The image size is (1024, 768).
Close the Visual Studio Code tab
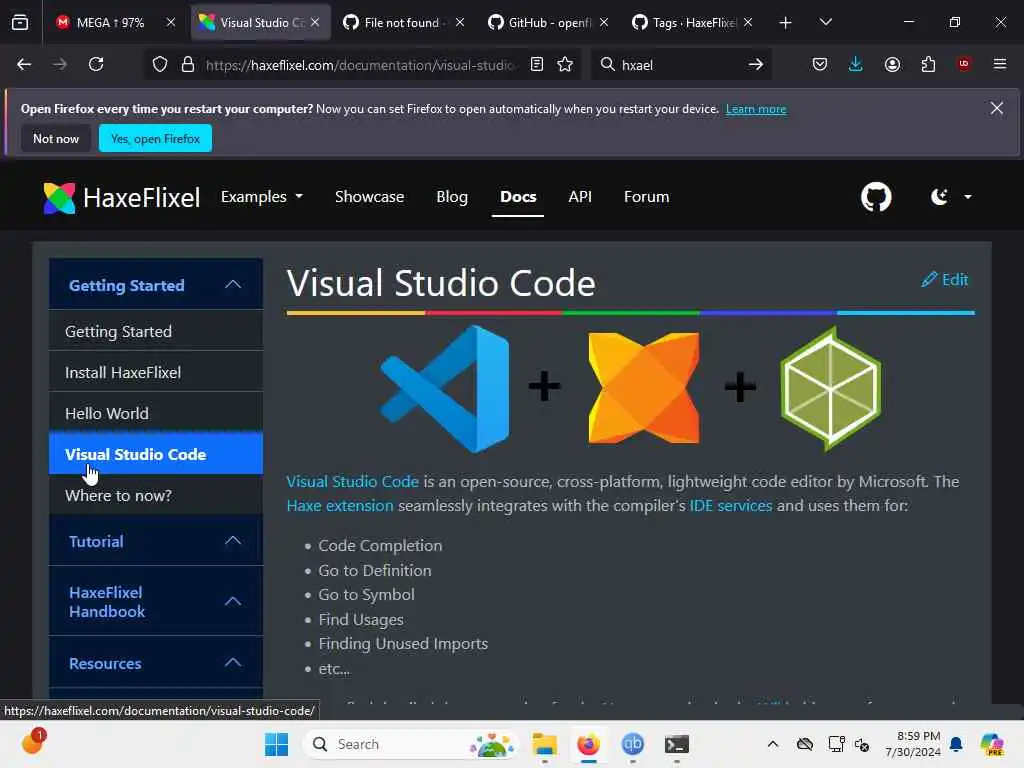315,22
